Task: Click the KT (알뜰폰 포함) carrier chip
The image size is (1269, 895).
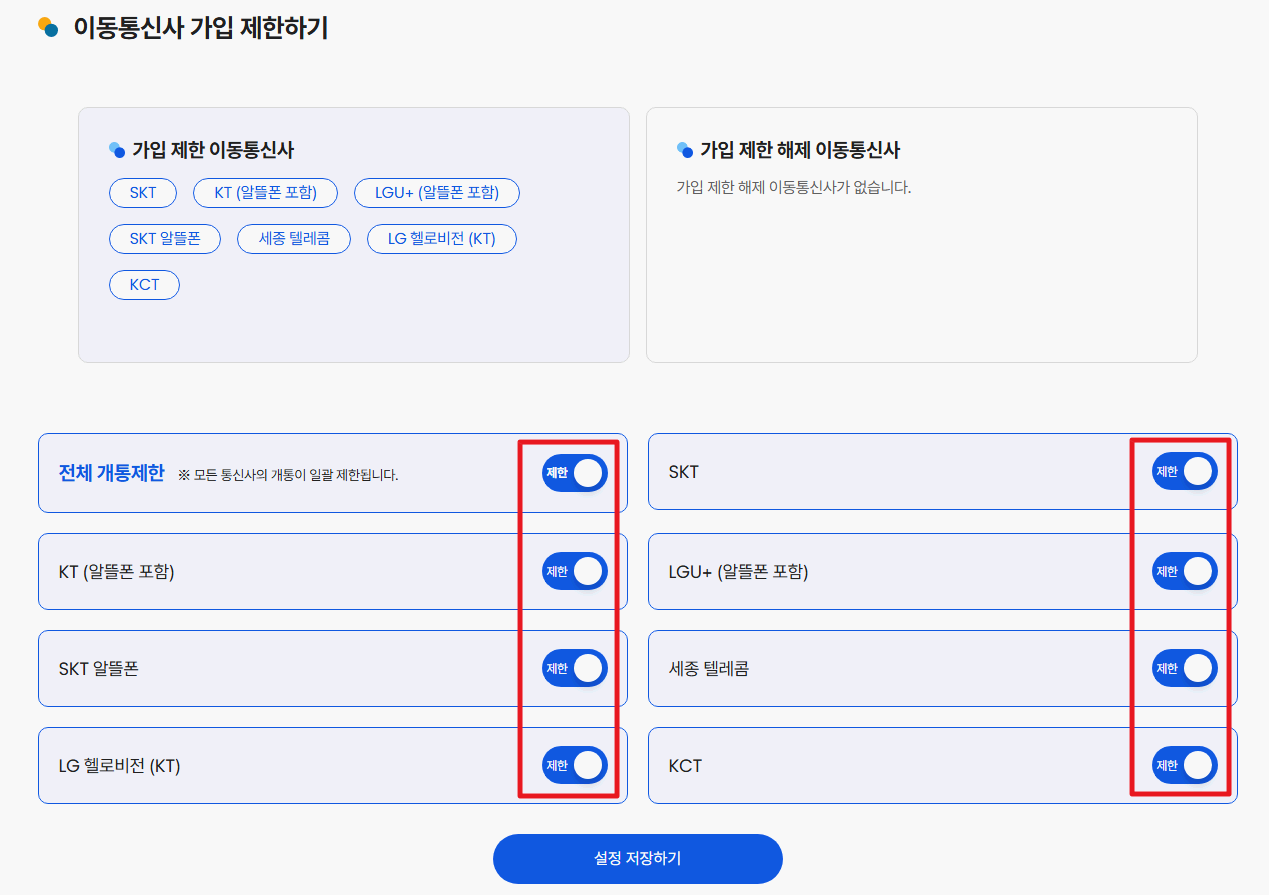Action: point(264,193)
